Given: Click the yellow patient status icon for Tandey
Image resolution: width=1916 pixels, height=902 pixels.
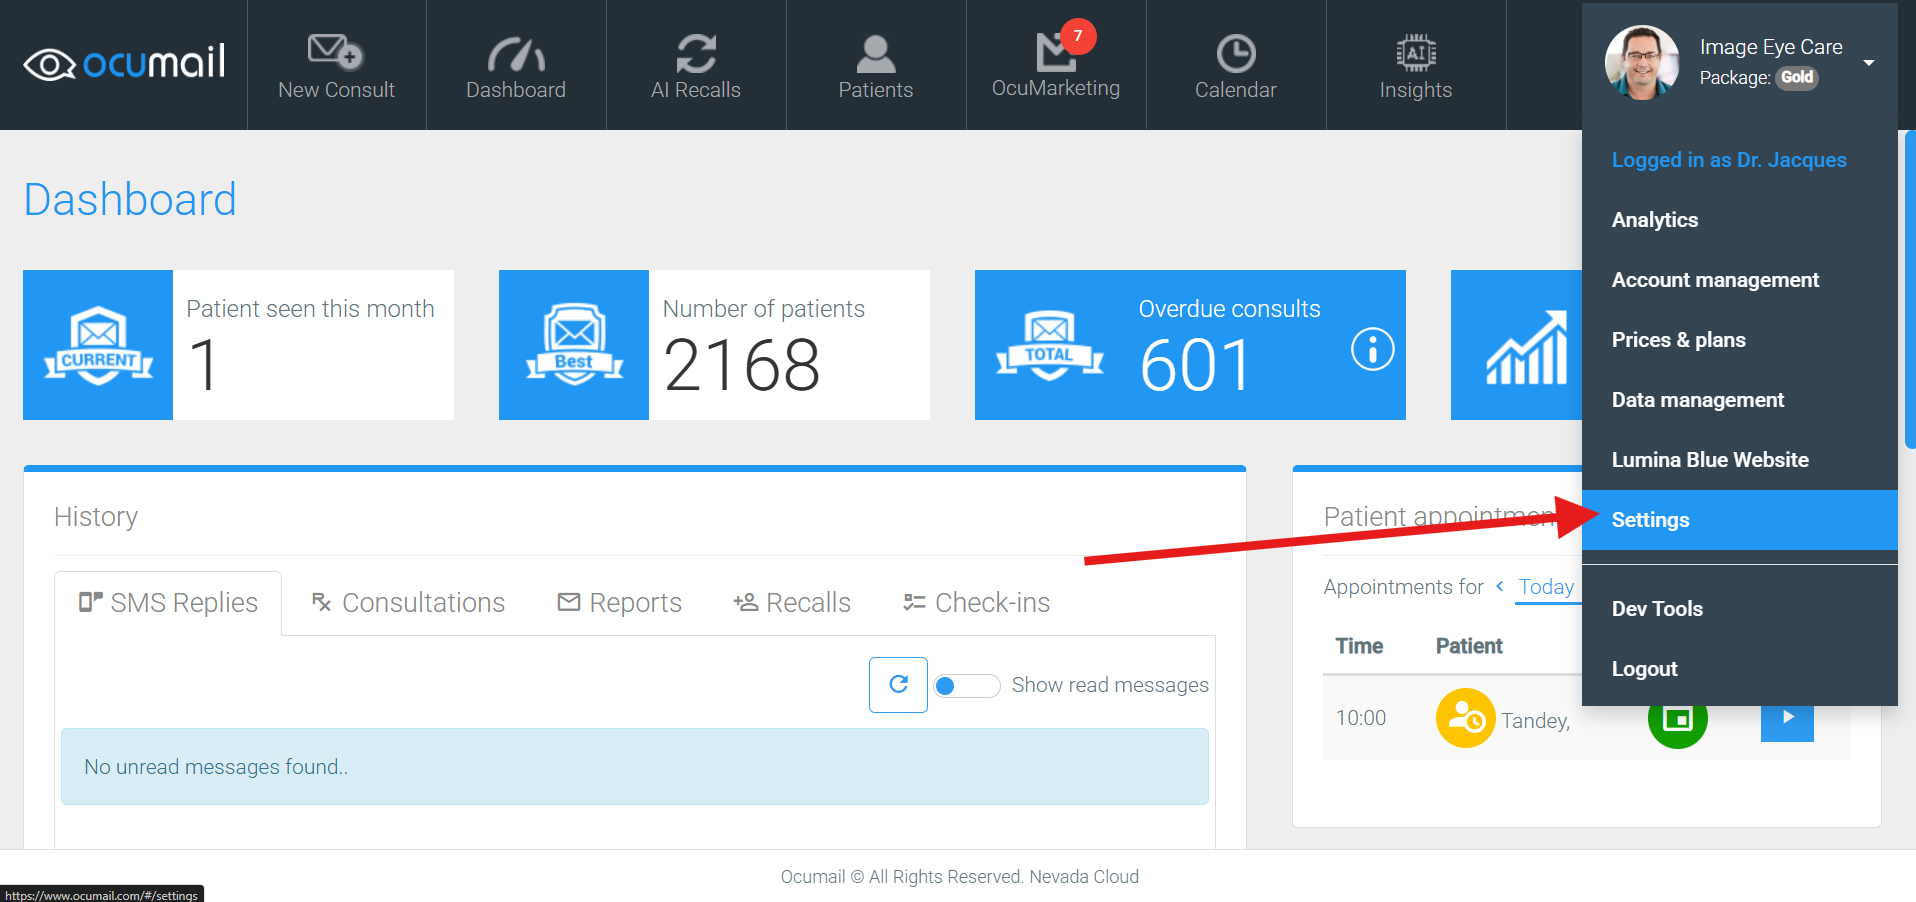Looking at the screenshot, I should [1465, 718].
